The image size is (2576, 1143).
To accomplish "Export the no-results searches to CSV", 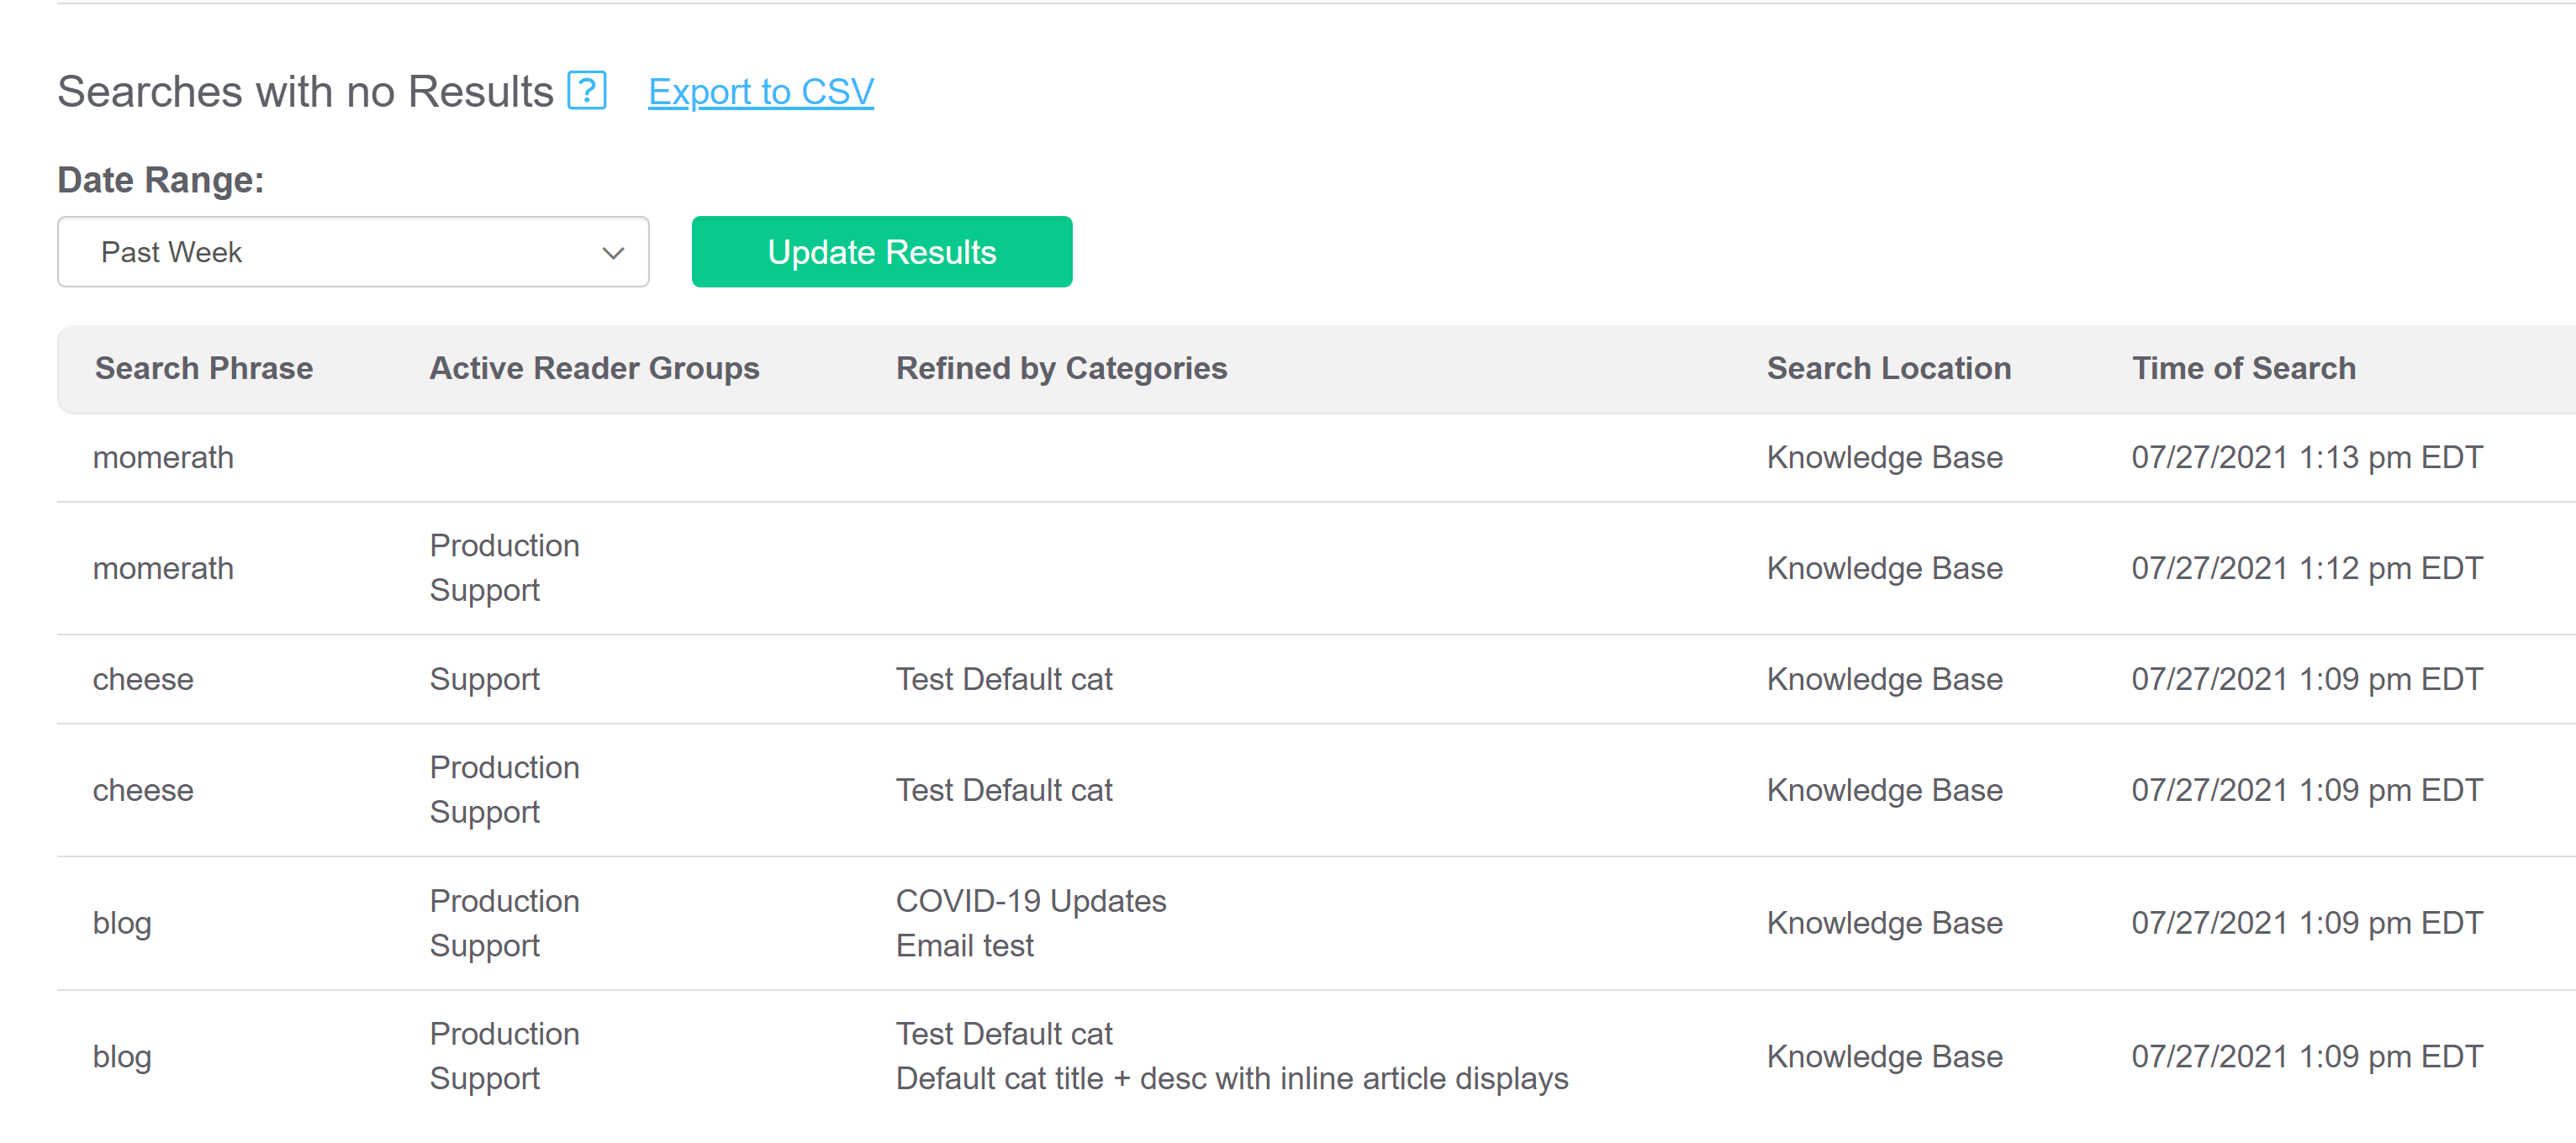I will pyautogui.click(x=760, y=92).
